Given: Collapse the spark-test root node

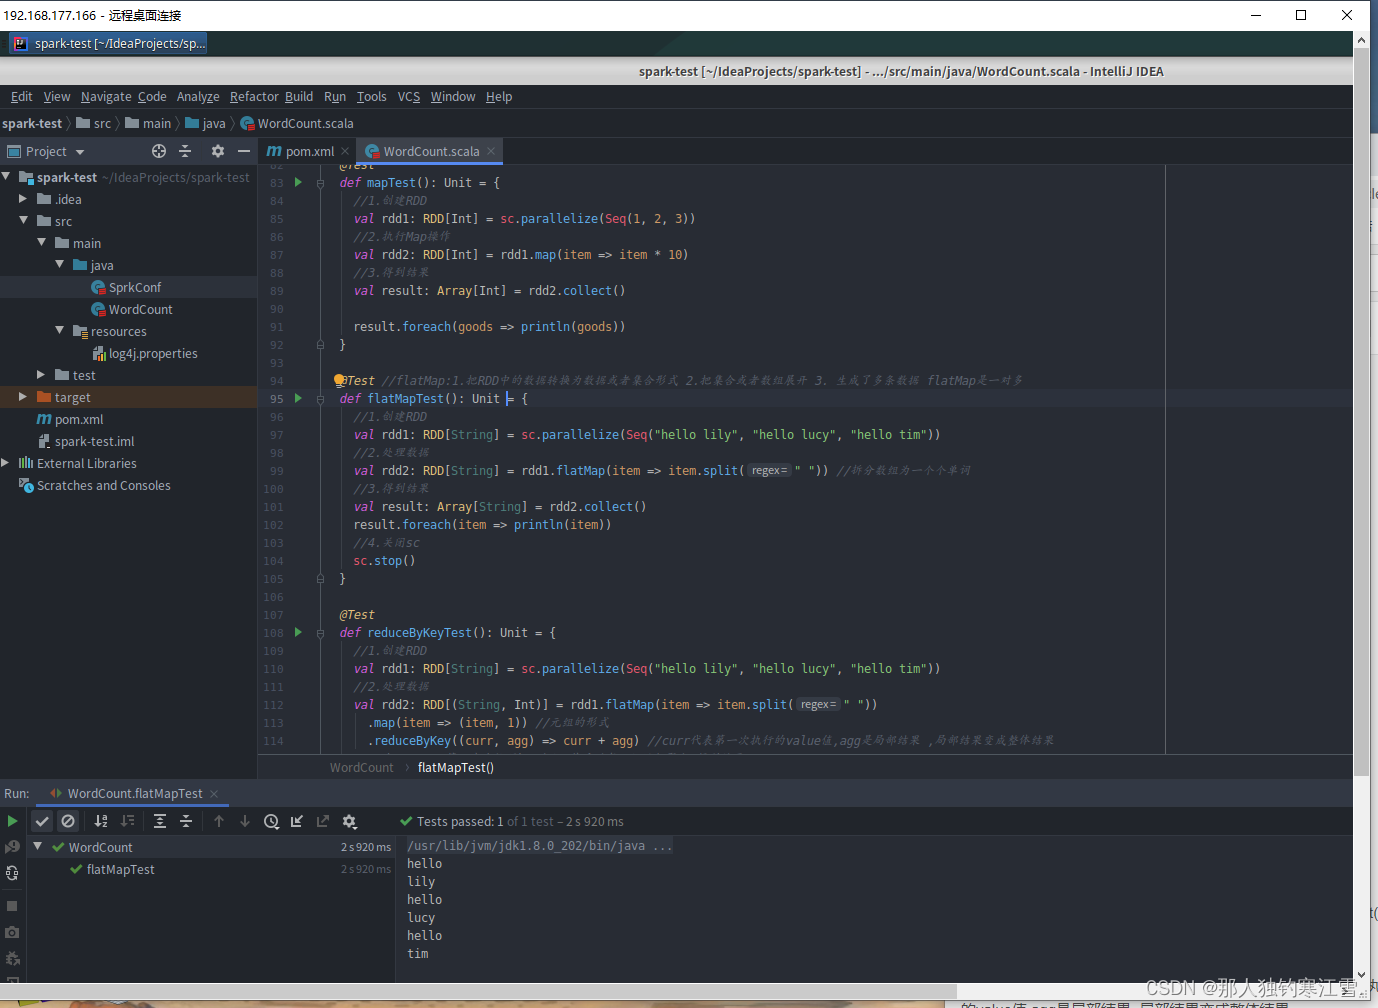Looking at the screenshot, I should tap(6, 177).
